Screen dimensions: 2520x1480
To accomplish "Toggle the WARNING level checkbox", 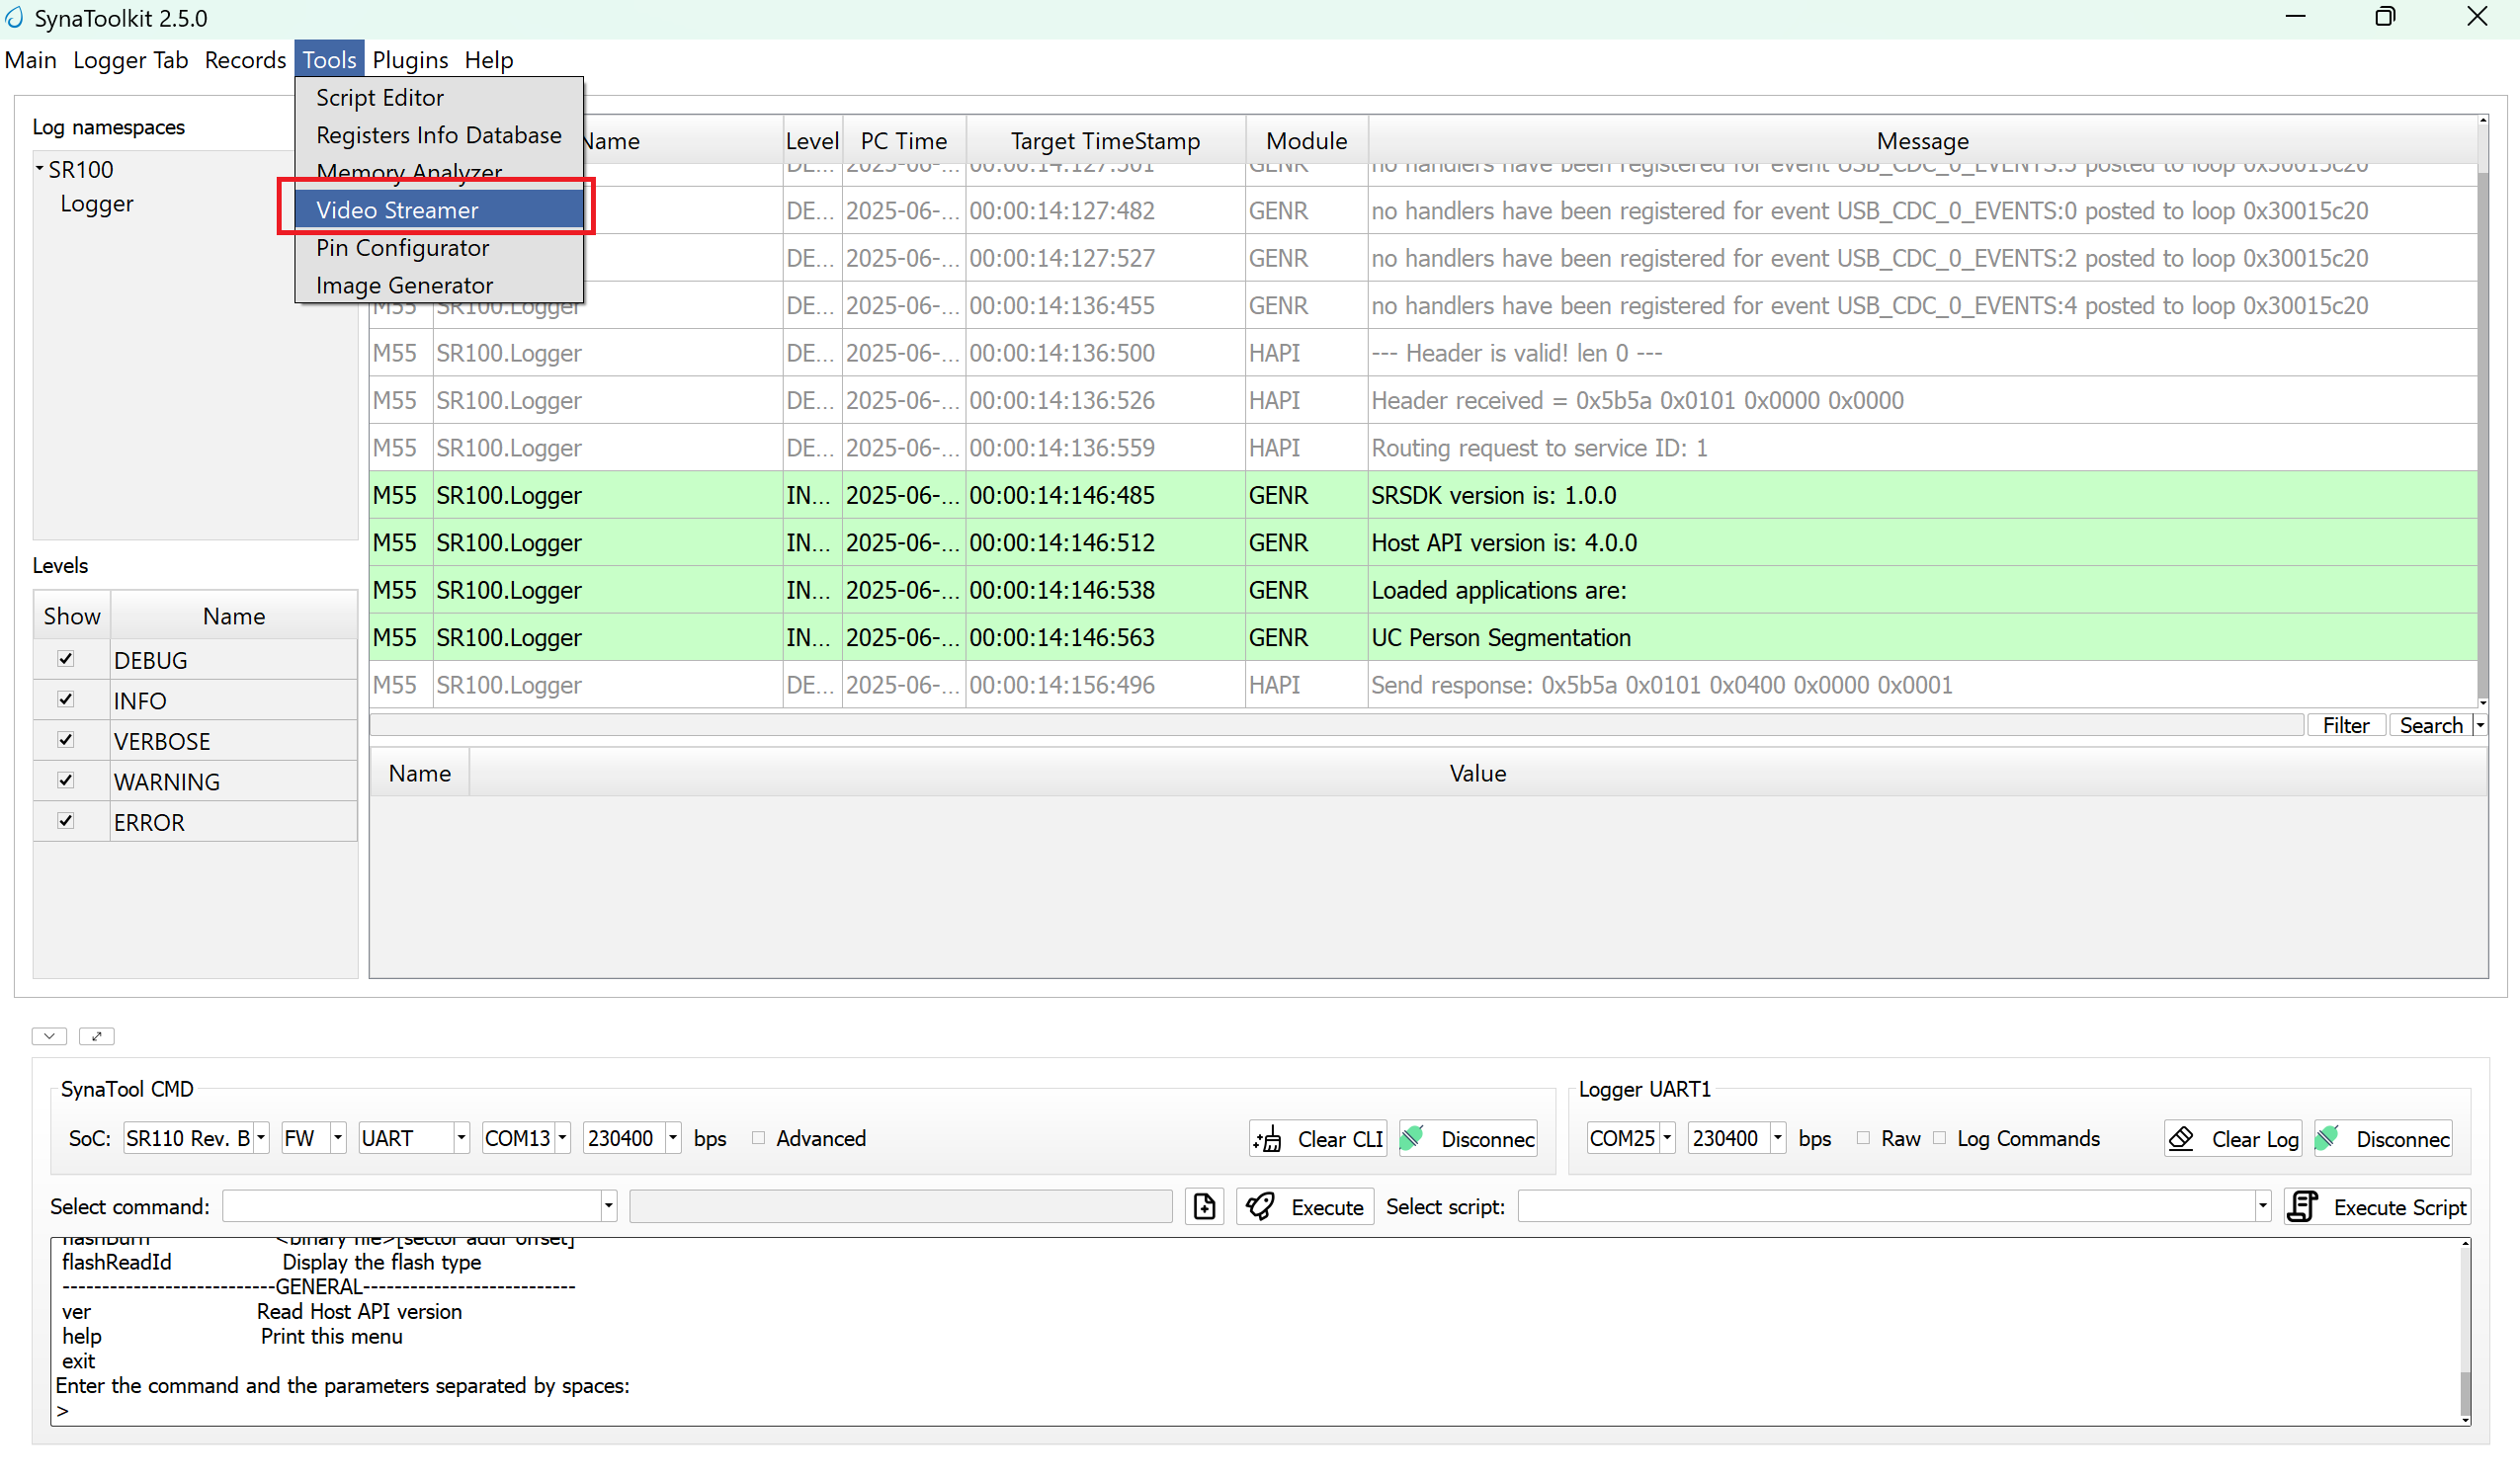I will coord(66,780).
